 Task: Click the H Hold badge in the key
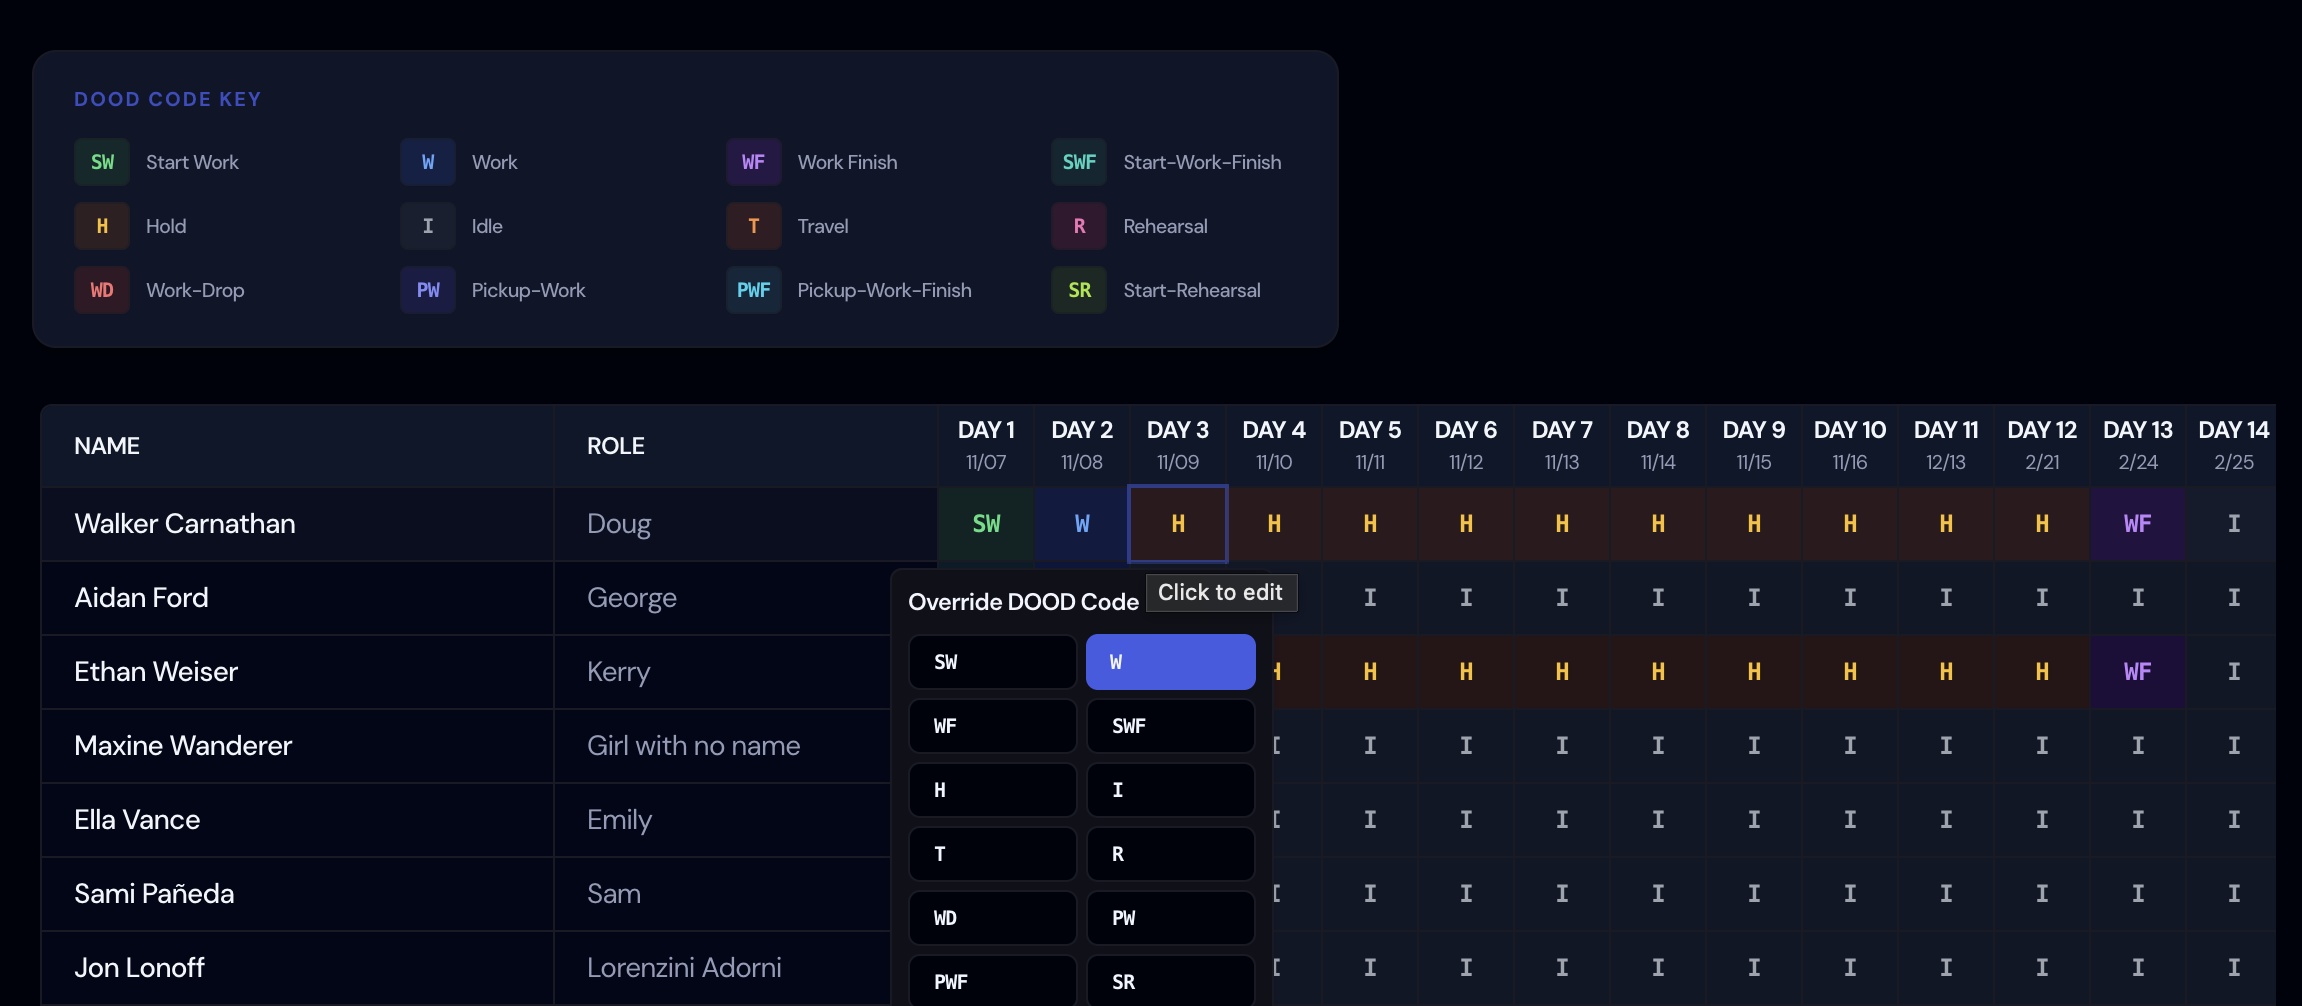(x=101, y=225)
